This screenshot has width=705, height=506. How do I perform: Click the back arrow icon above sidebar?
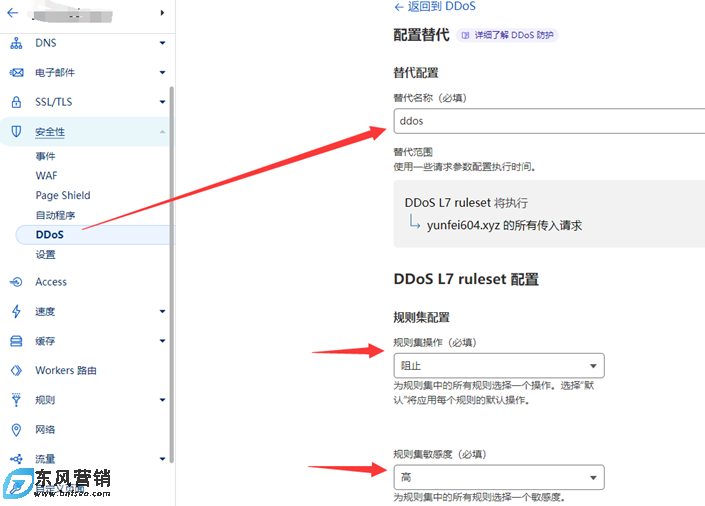click(x=13, y=13)
